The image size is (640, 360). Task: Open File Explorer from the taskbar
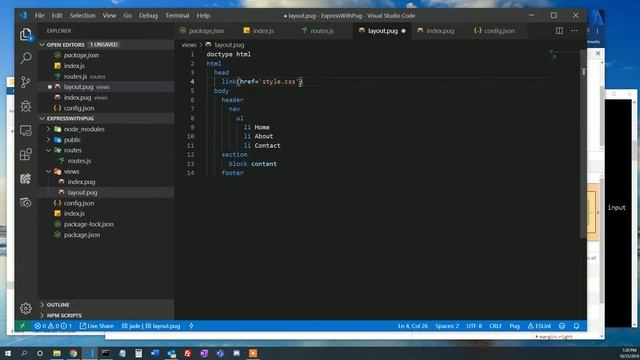click(57, 353)
